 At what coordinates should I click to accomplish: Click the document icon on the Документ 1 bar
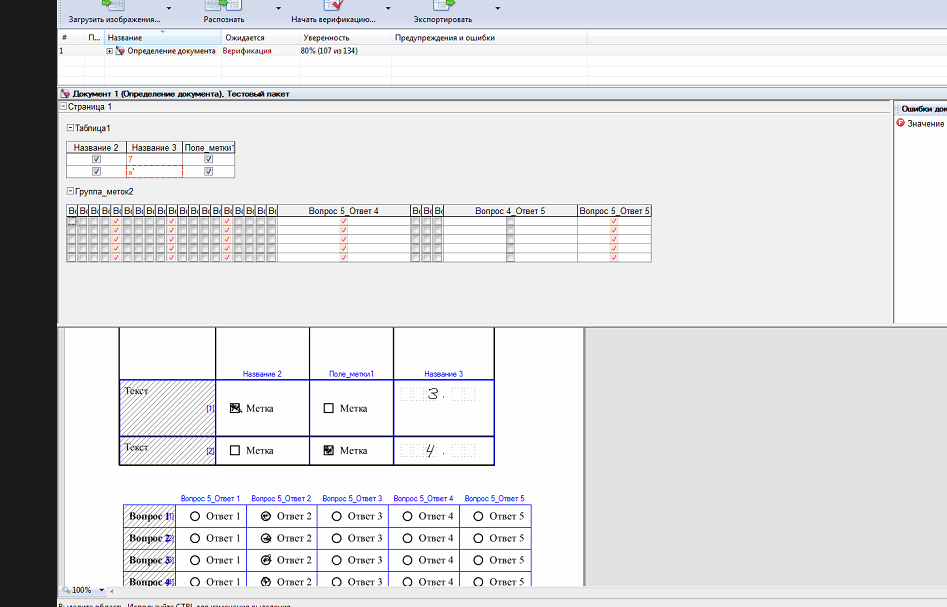pyautogui.click(x=67, y=93)
